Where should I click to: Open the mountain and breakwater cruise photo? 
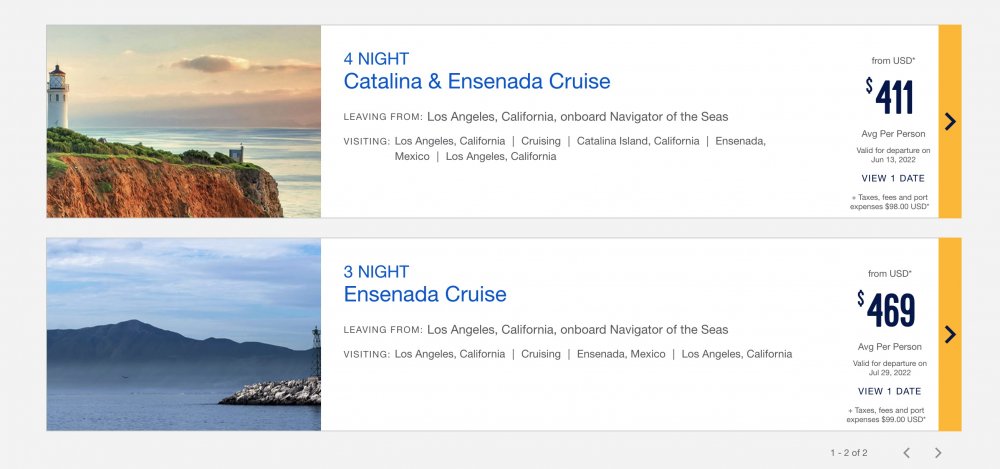point(184,334)
